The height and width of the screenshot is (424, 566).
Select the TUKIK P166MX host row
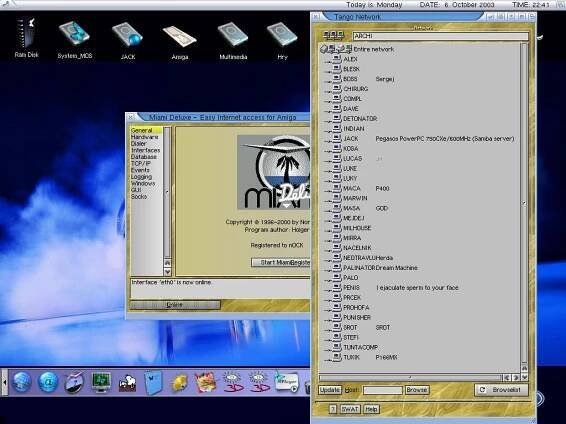point(420,357)
